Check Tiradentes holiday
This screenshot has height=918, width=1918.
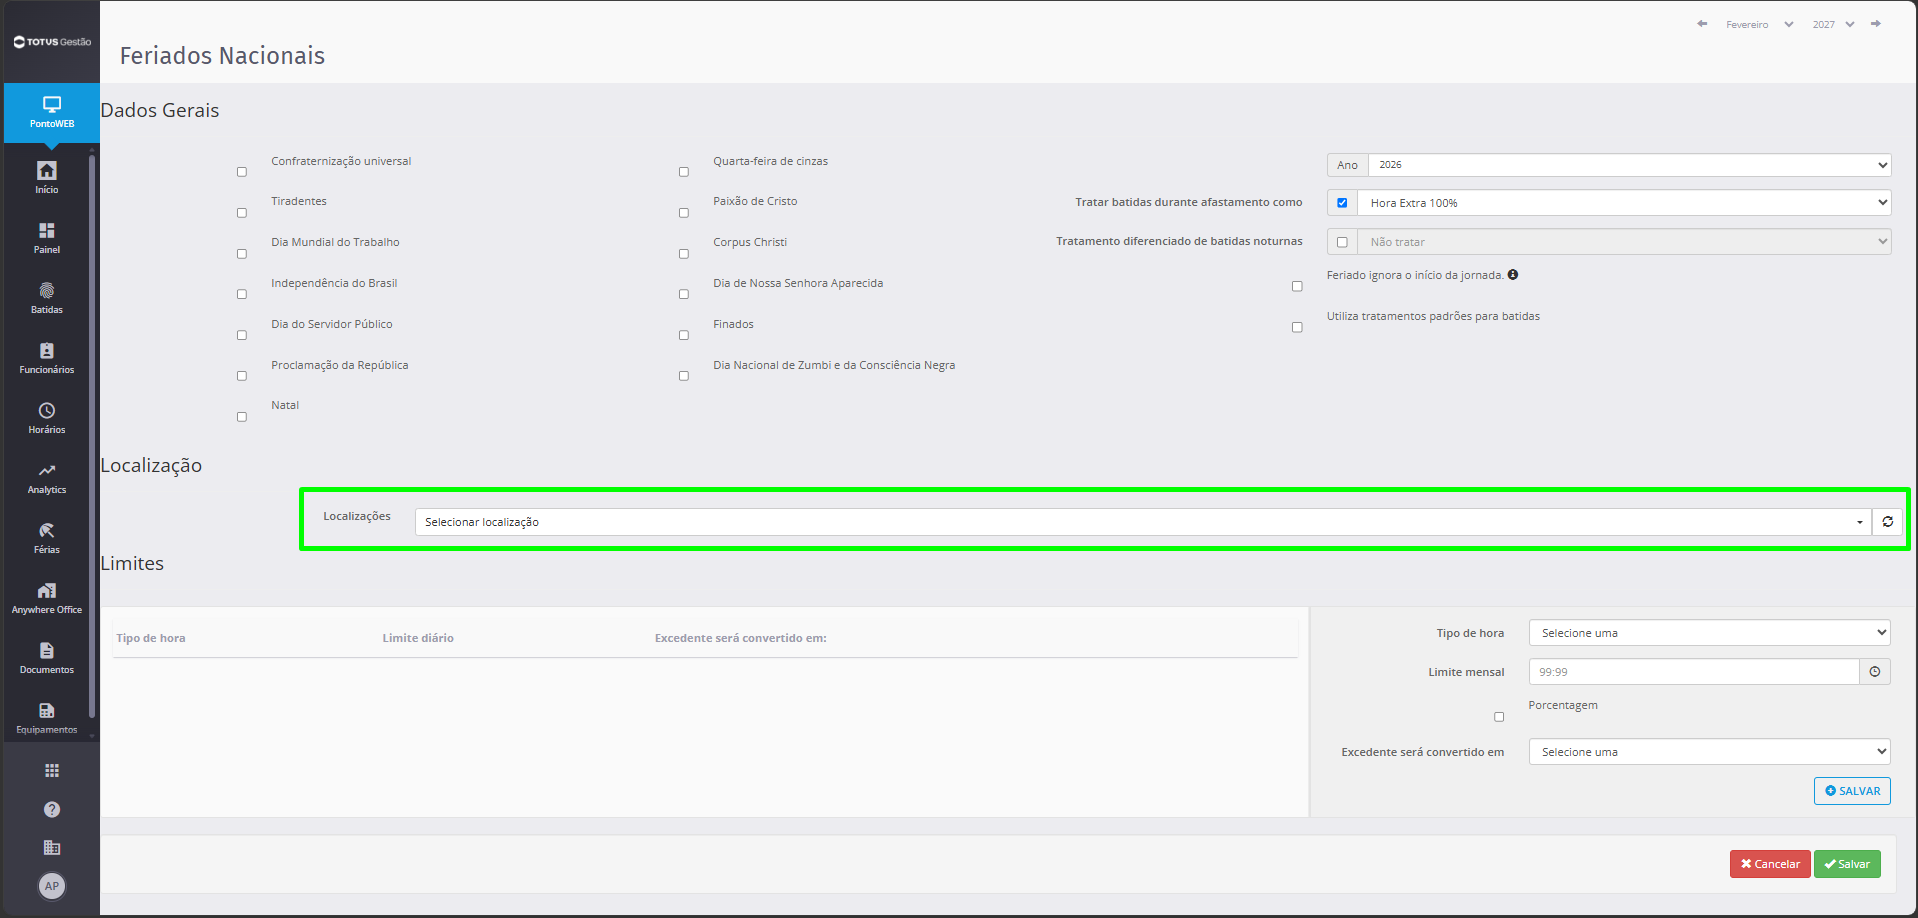(x=242, y=213)
